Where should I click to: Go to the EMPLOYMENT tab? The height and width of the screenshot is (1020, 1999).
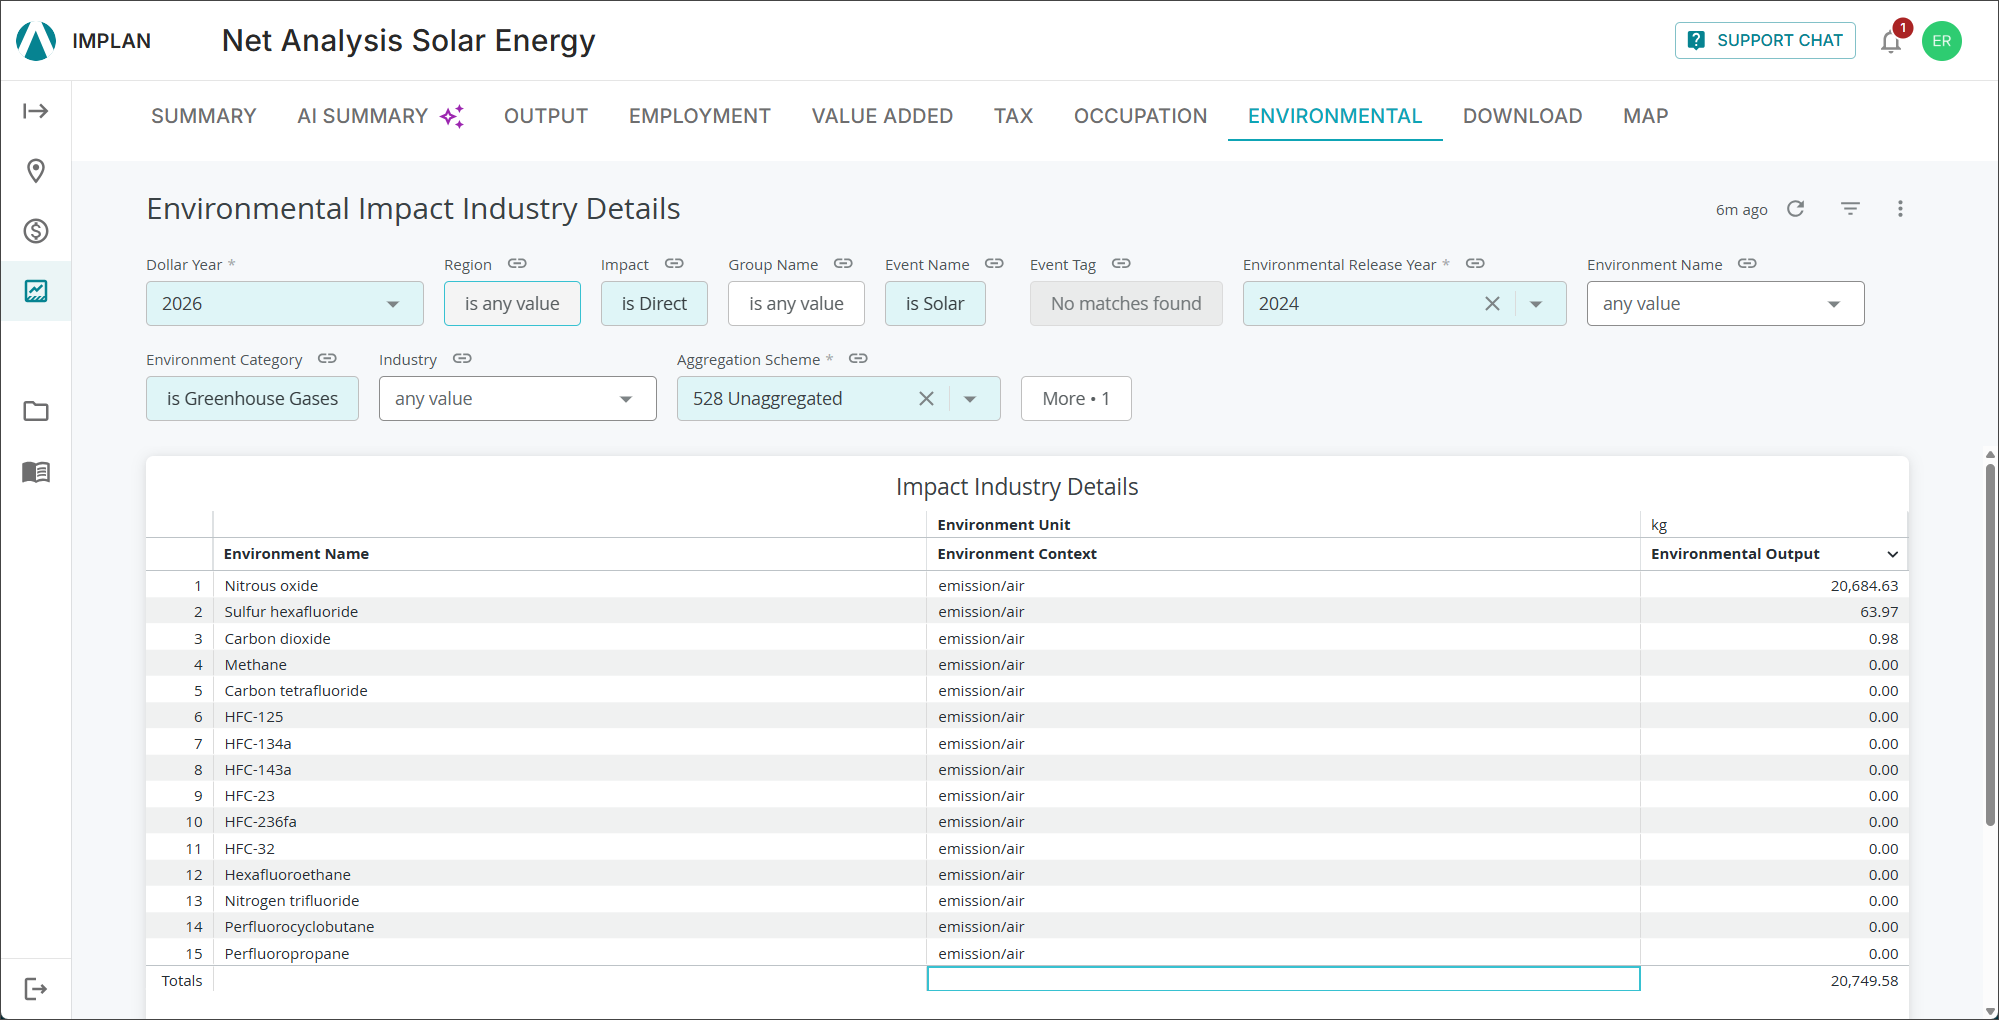pyautogui.click(x=700, y=116)
